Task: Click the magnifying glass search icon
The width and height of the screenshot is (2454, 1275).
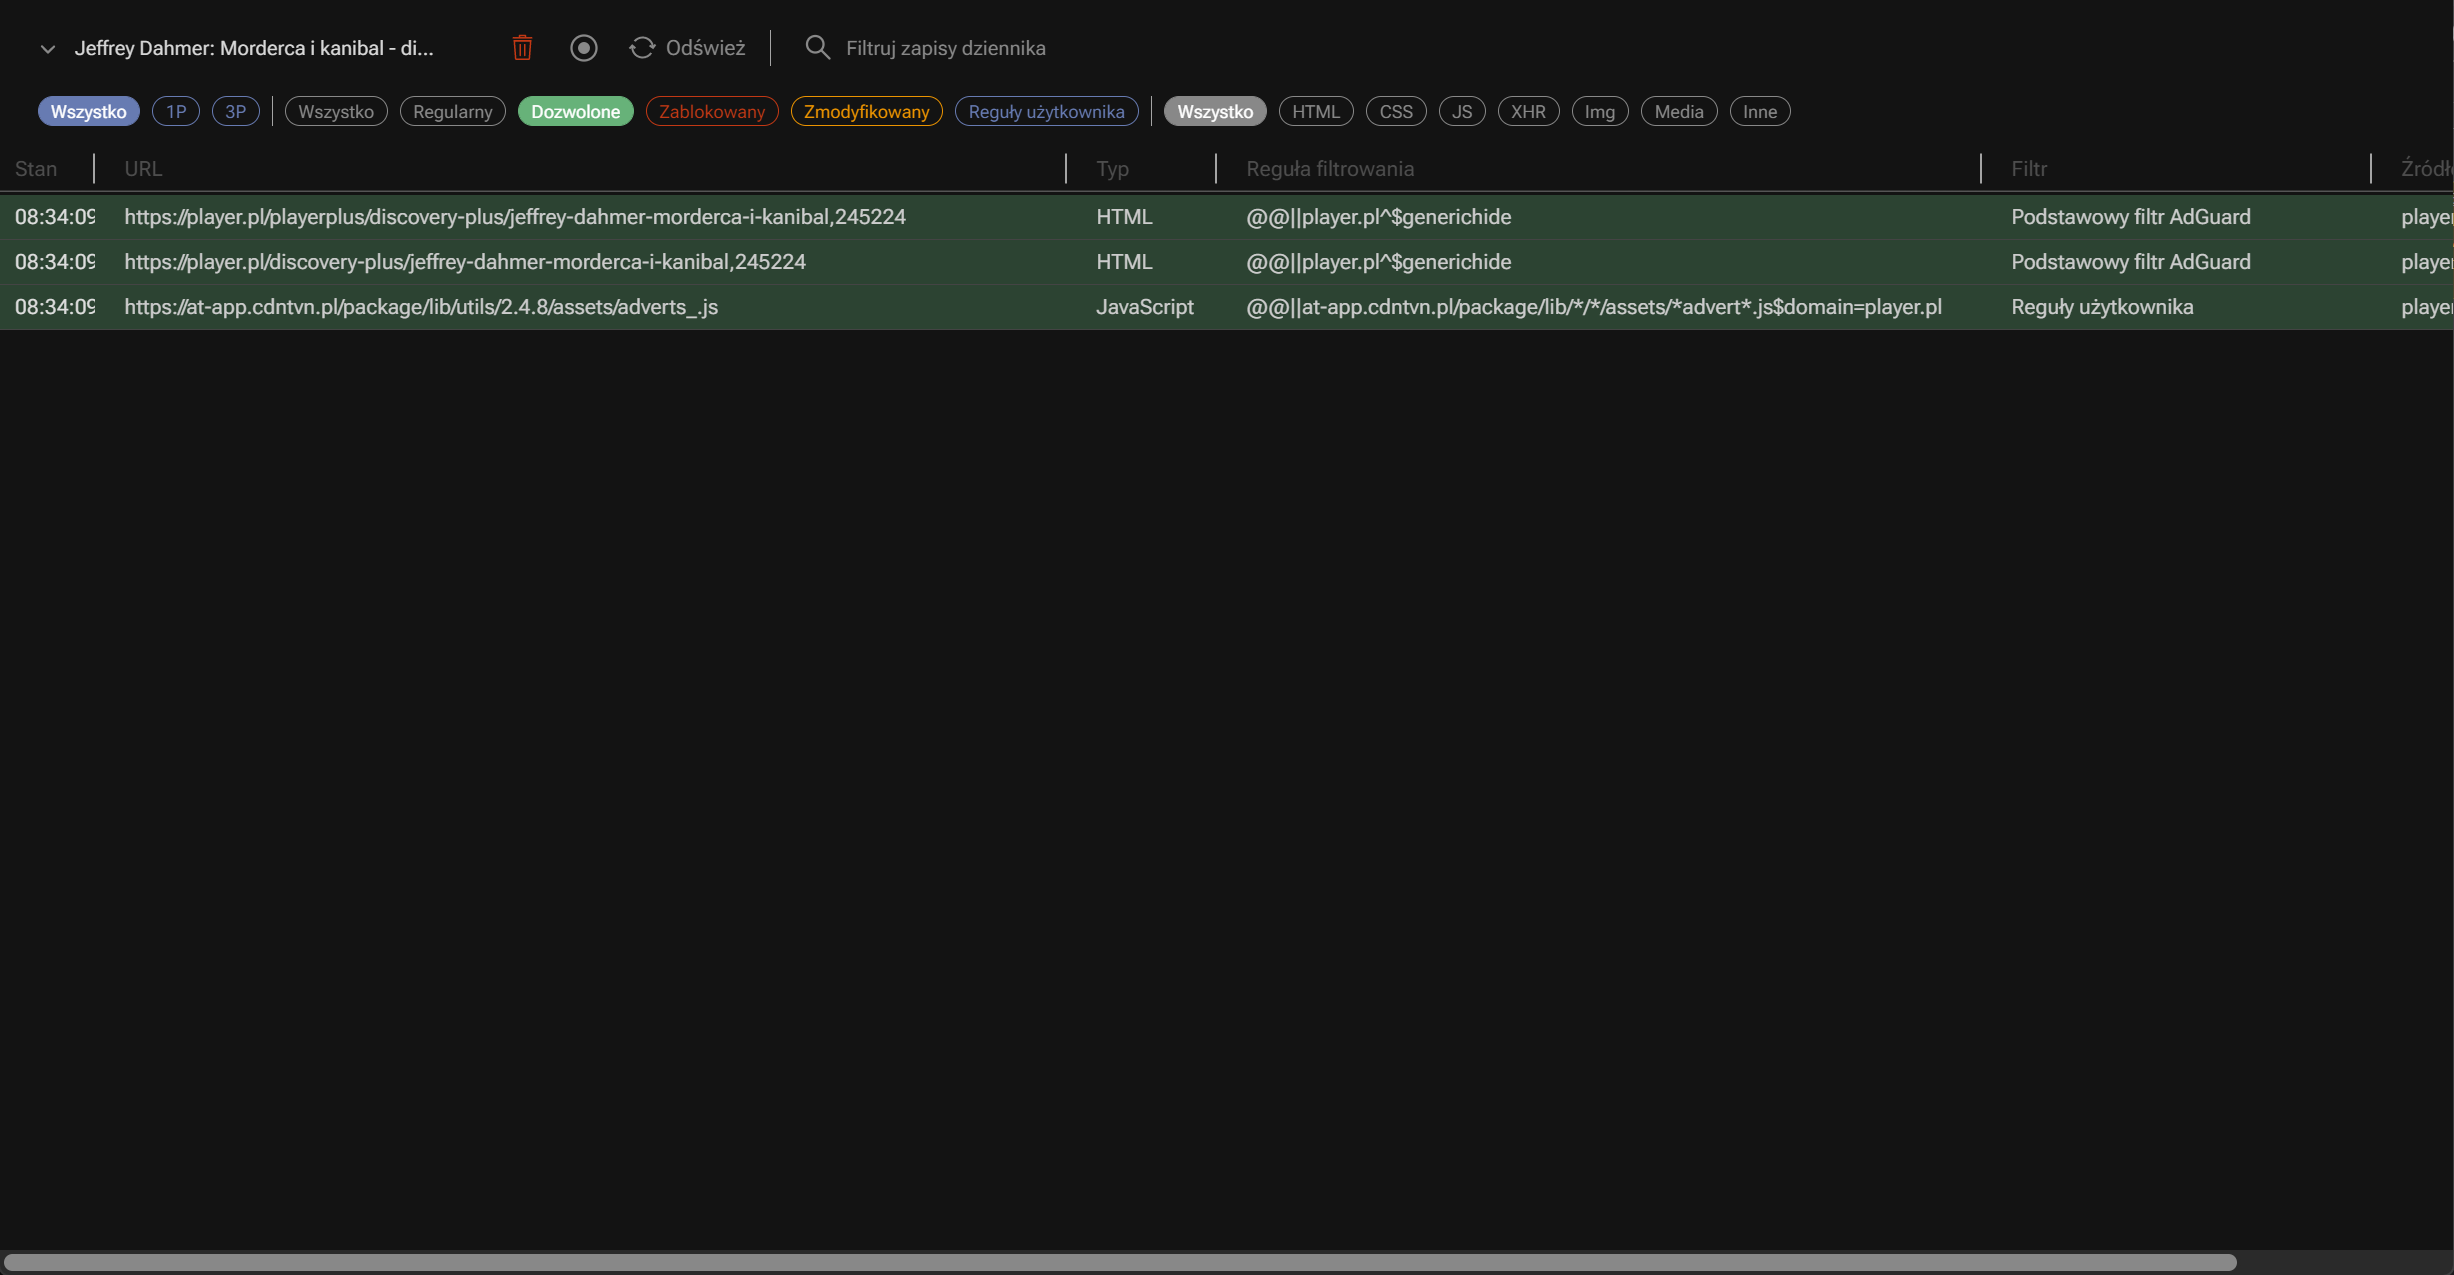Action: [x=817, y=47]
